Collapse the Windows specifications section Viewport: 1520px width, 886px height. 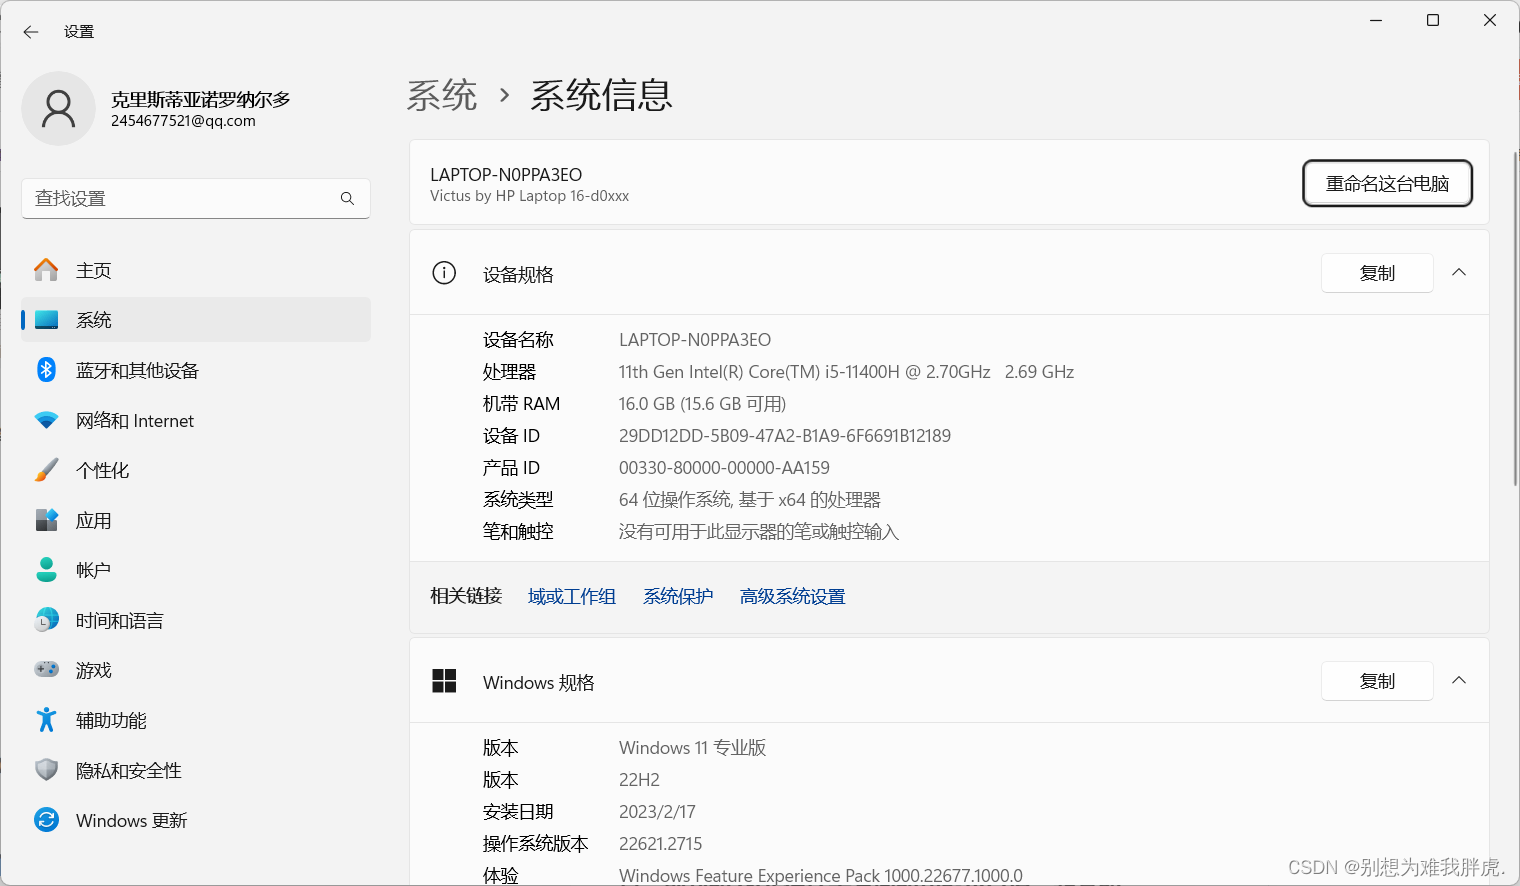tap(1459, 680)
